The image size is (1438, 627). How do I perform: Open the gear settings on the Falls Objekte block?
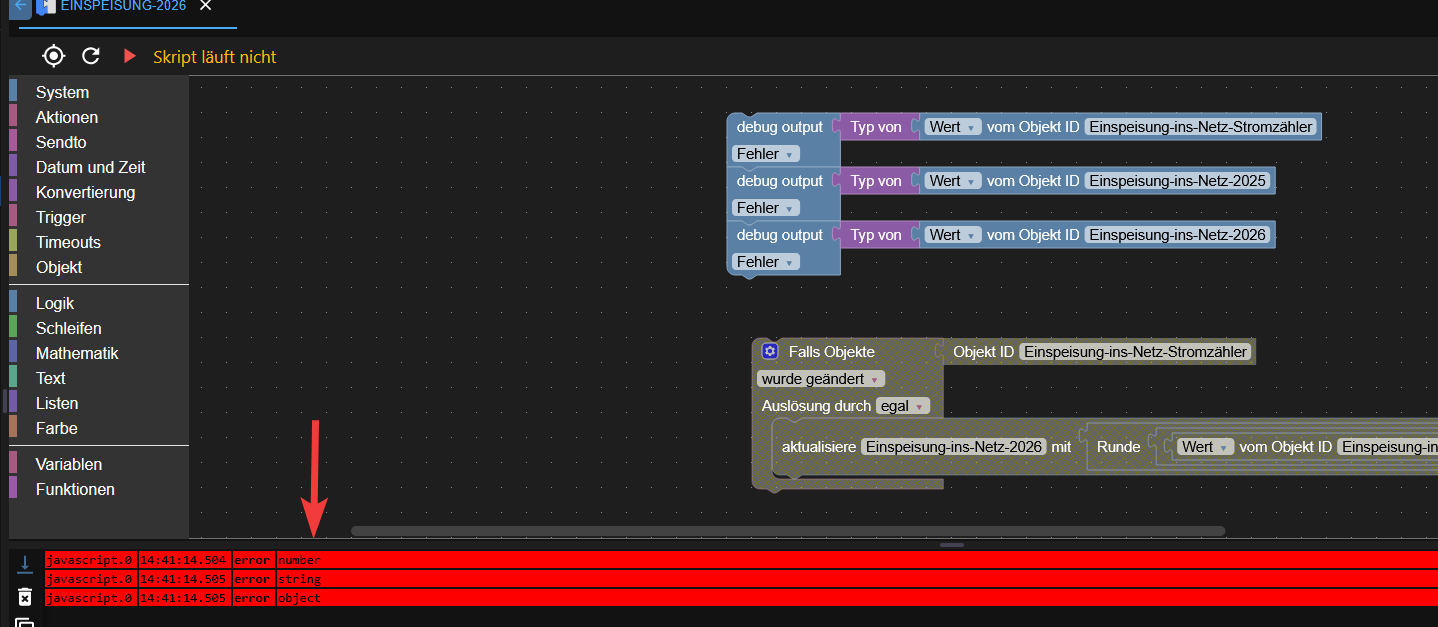click(769, 351)
